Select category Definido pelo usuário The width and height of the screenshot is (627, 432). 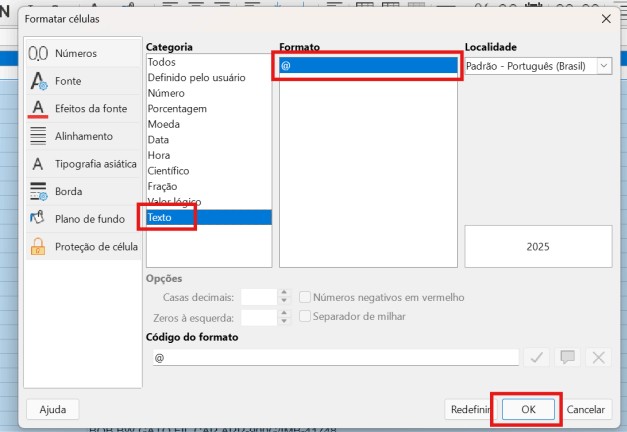coord(209,78)
